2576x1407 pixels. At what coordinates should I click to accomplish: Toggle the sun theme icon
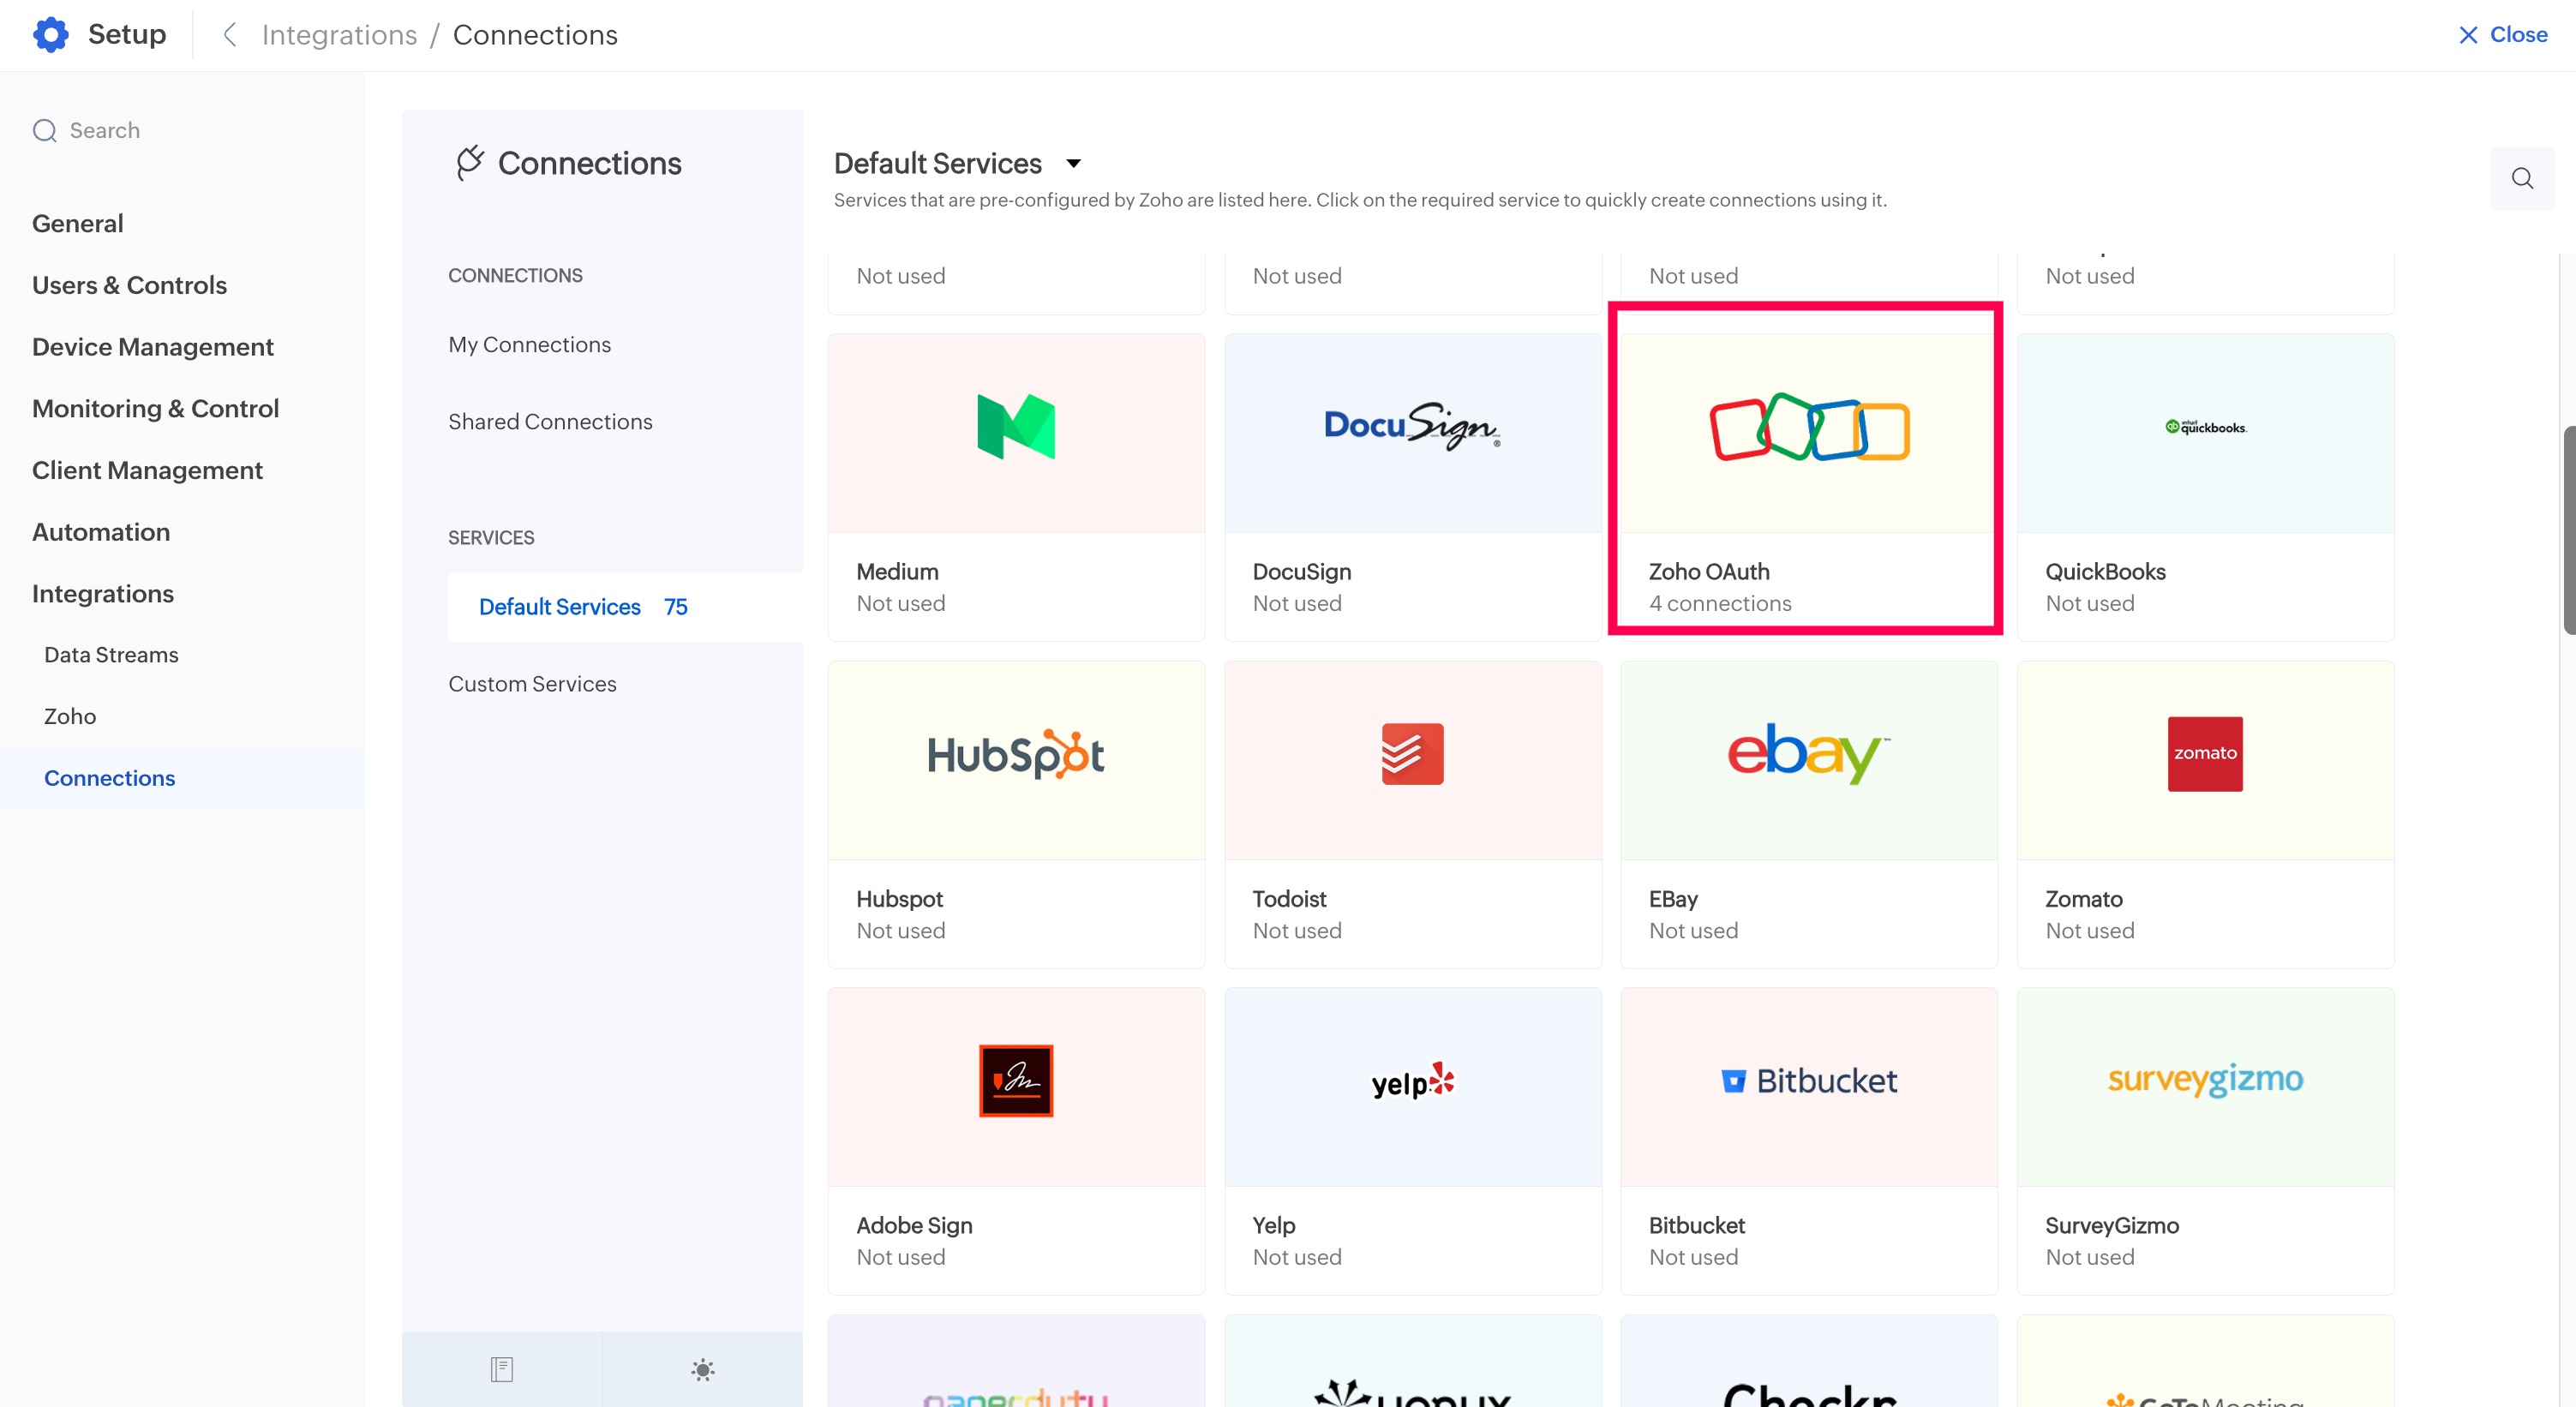pos(703,1369)
